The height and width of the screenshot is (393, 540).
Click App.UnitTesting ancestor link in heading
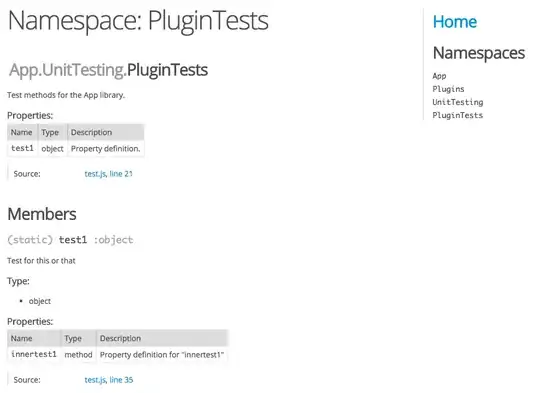(68, 70)
